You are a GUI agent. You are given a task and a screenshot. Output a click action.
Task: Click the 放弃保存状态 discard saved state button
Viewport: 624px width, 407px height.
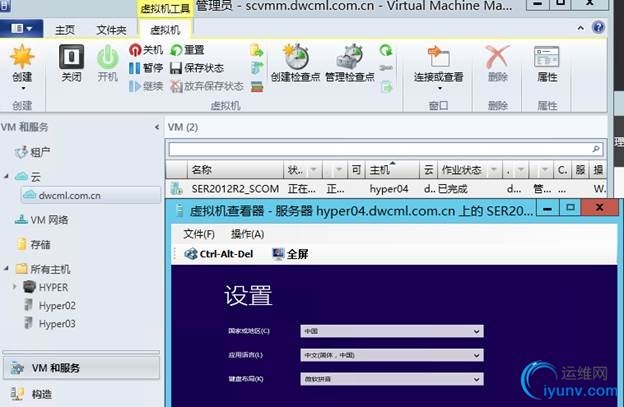pos(207,86)
